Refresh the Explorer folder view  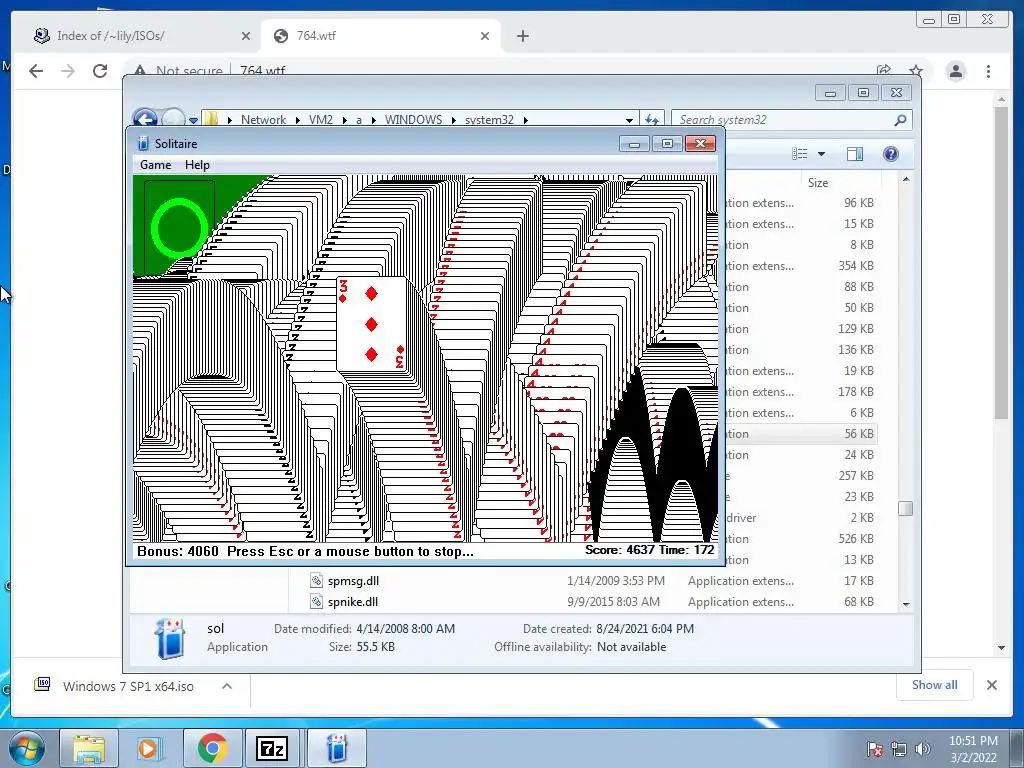652,120
